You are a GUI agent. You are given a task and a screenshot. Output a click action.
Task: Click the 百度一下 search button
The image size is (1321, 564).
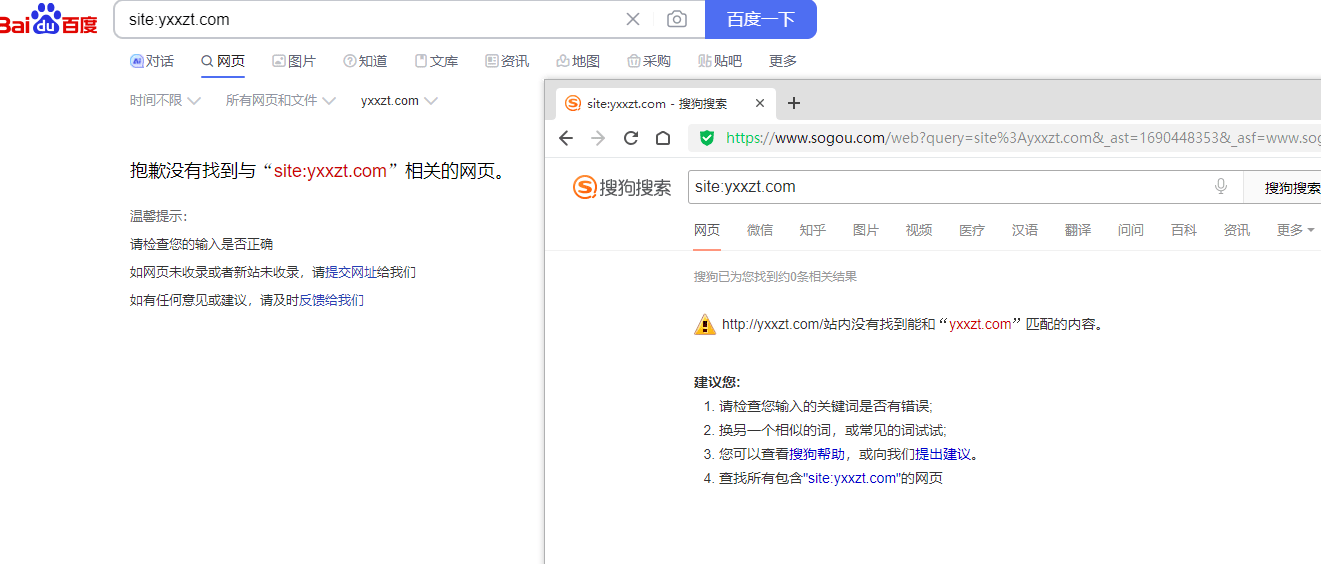tap(761, 19)
